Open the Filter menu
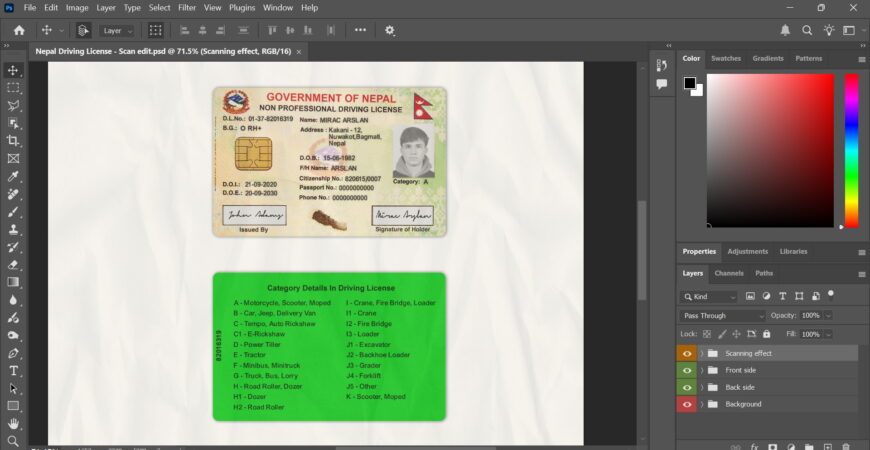The height and width of the screenshot is (450, 870). (187, 8)
